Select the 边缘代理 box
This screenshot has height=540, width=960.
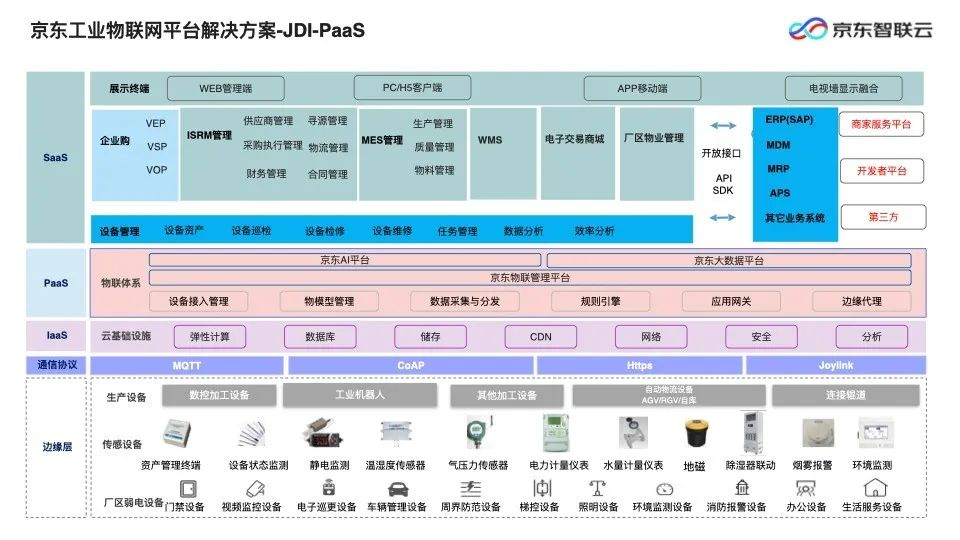(x=862, y=301)
